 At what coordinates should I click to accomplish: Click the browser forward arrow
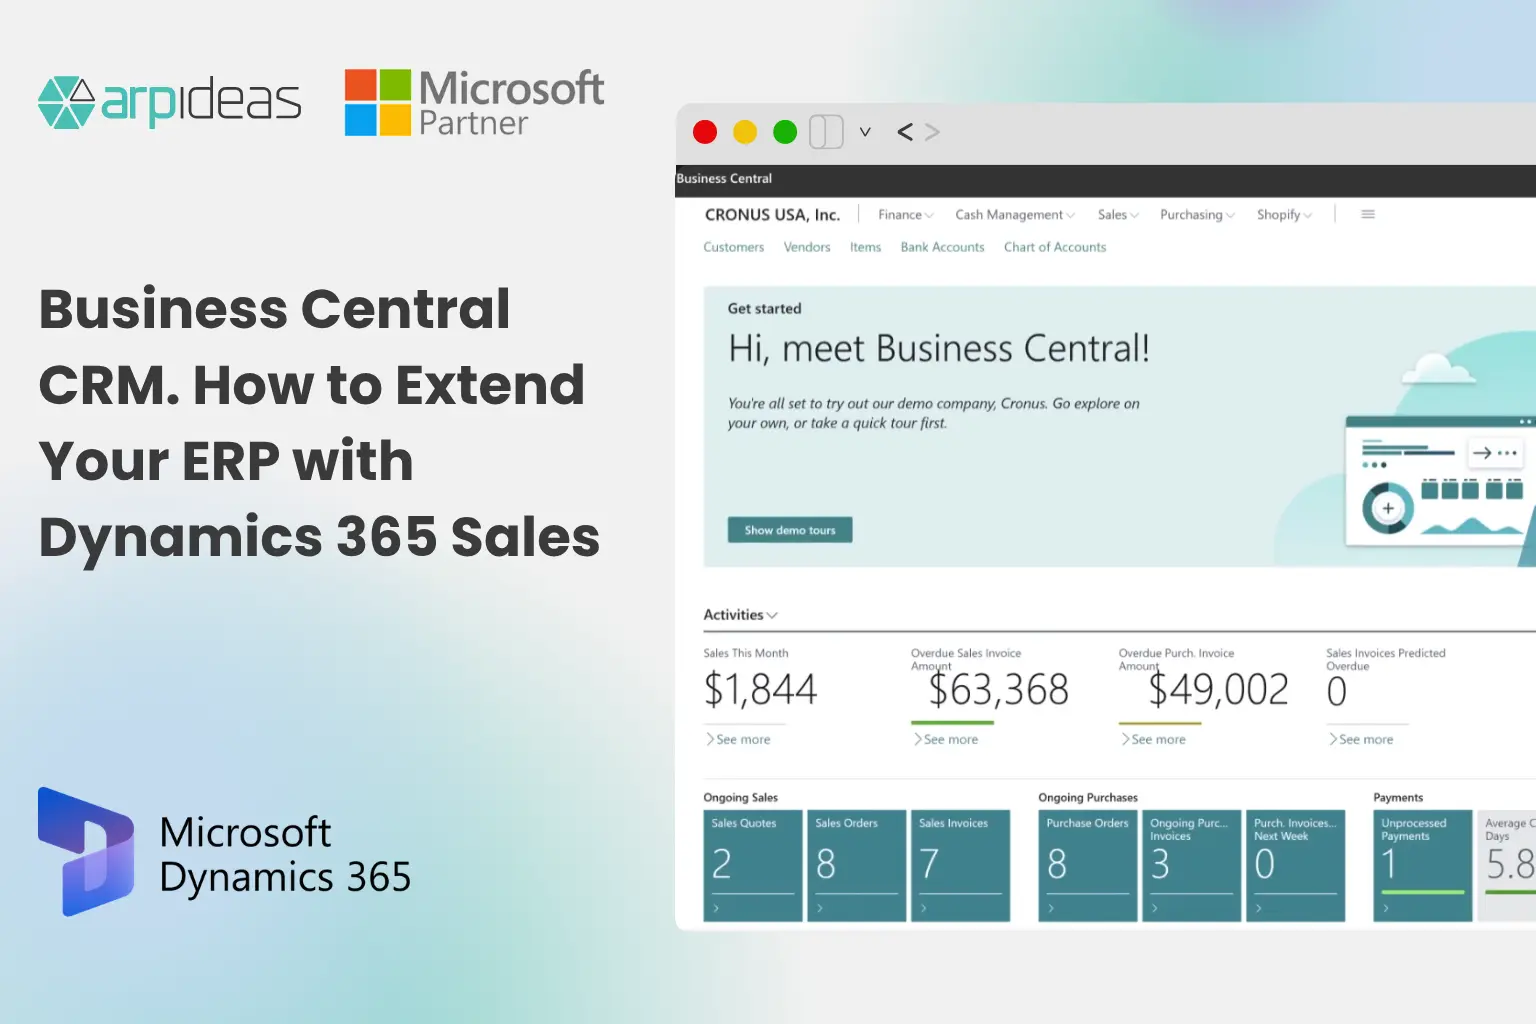point(932,131)
